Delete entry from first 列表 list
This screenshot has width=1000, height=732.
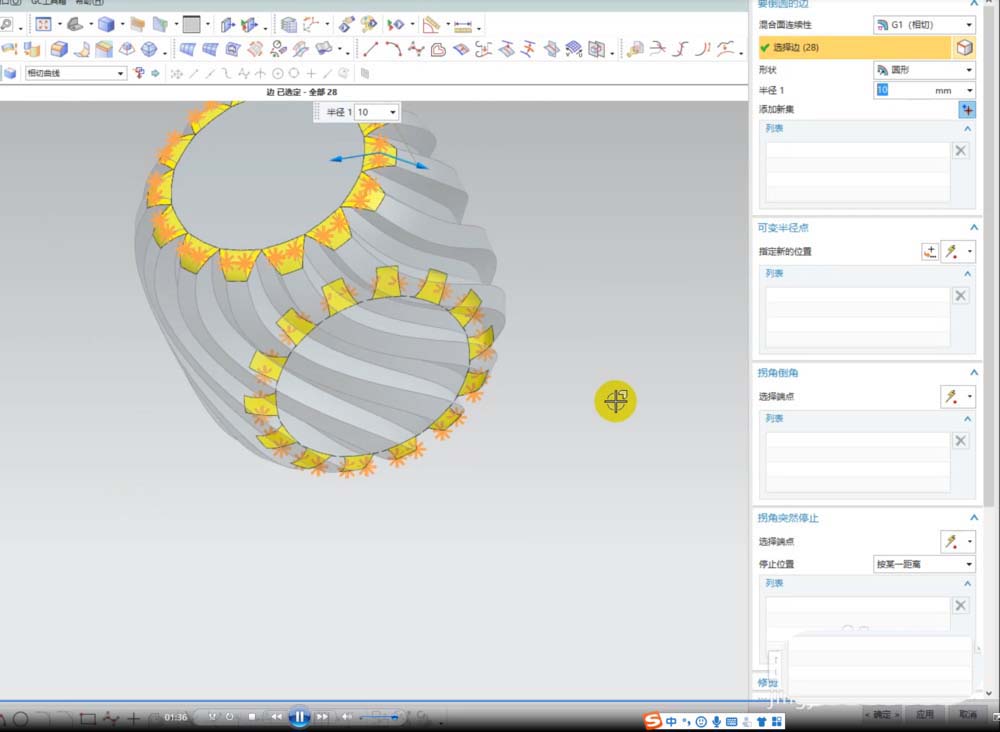[960, 150]
